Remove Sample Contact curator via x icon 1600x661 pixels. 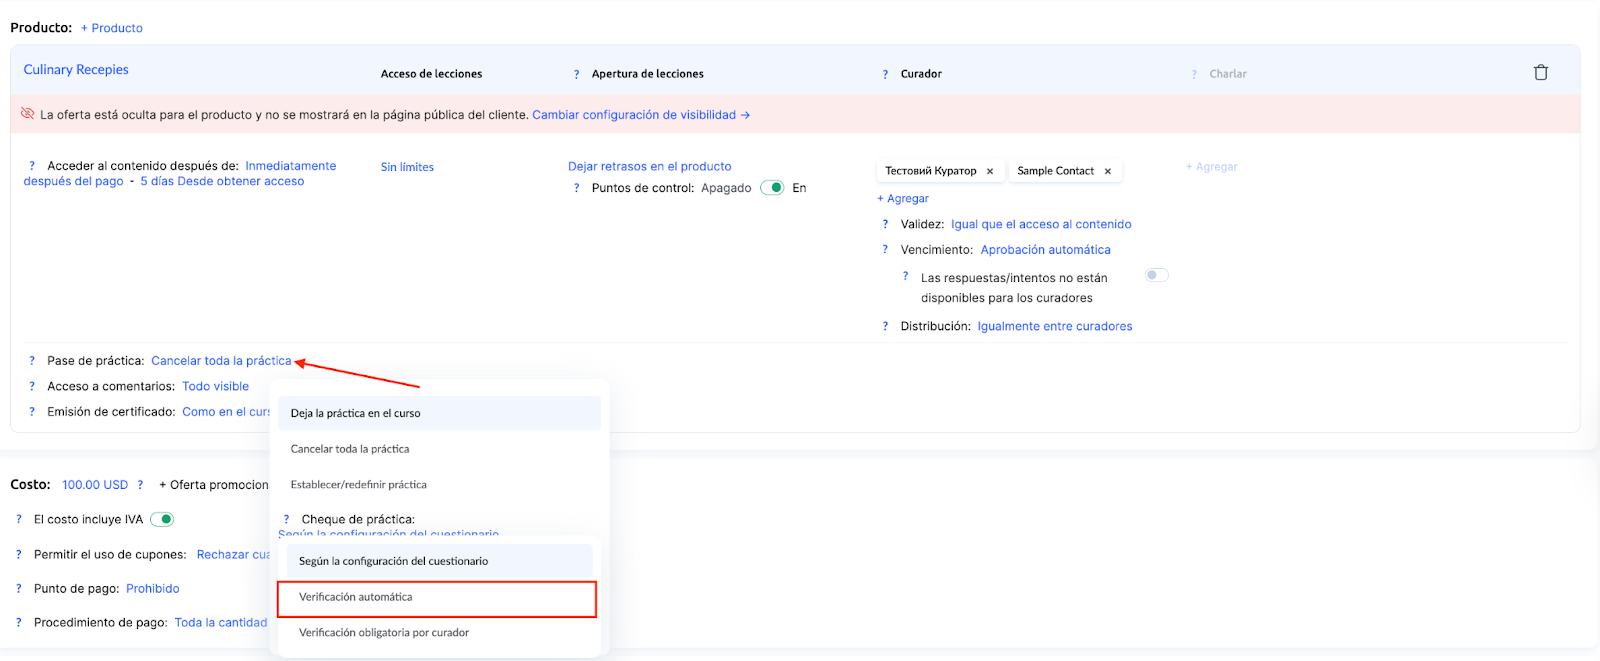(x=1107, y=171)
